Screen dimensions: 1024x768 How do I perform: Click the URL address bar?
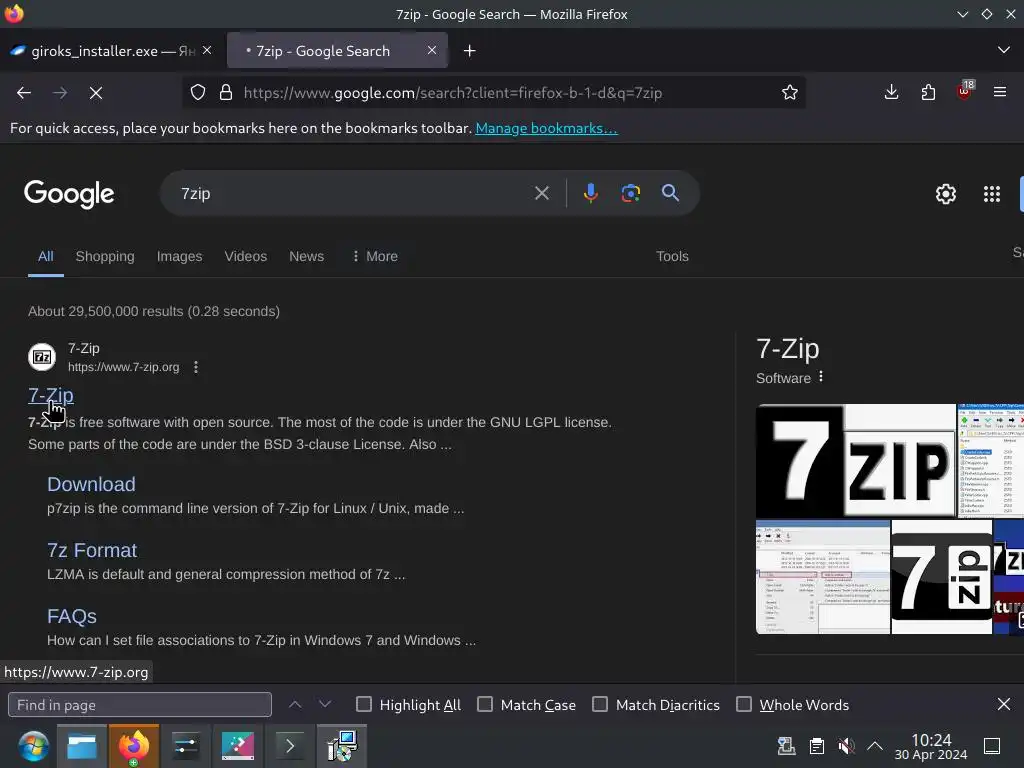494,93
